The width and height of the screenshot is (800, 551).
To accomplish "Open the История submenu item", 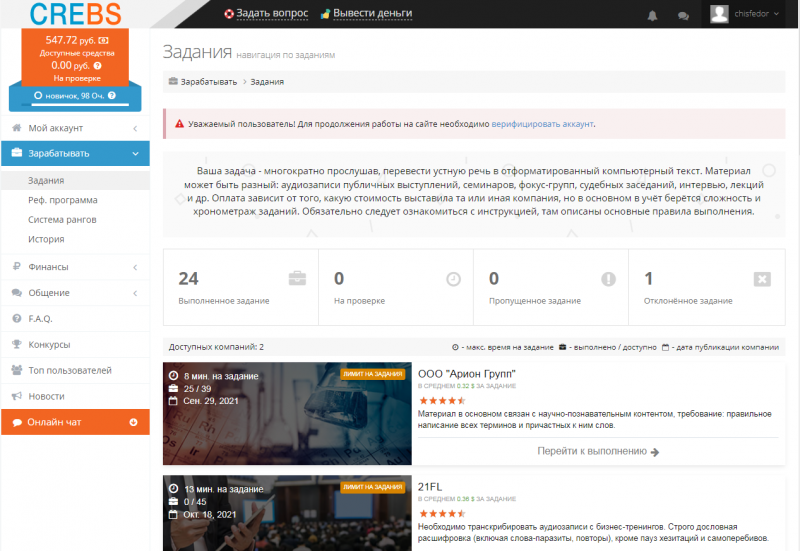I will click(x=46, y=239).
